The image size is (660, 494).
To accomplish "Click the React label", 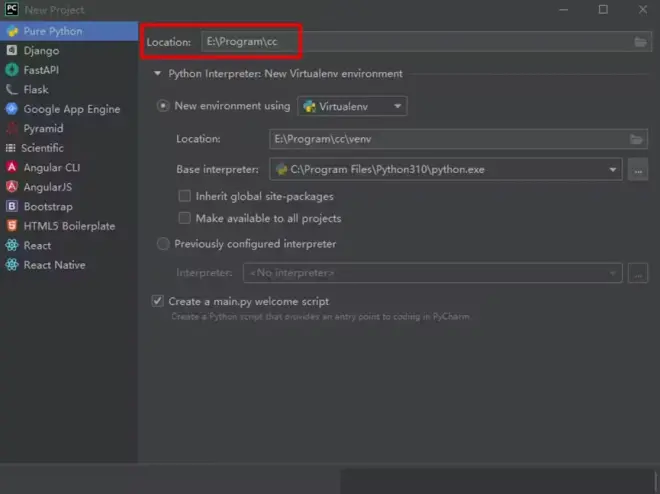I will [x=37, y=245].
